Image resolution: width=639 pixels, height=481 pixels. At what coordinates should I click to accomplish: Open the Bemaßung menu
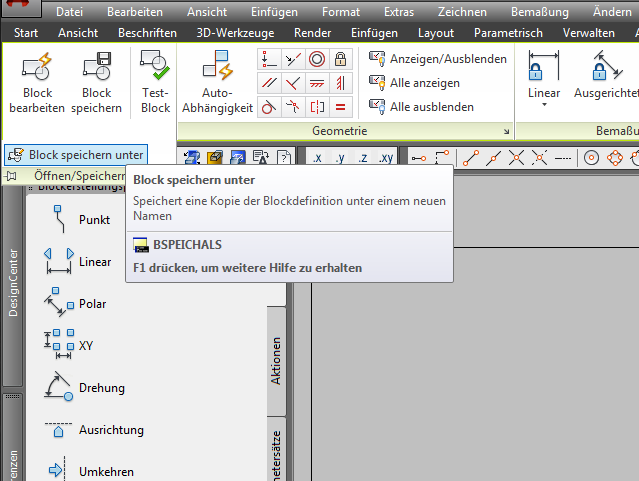tap(540, 12)
